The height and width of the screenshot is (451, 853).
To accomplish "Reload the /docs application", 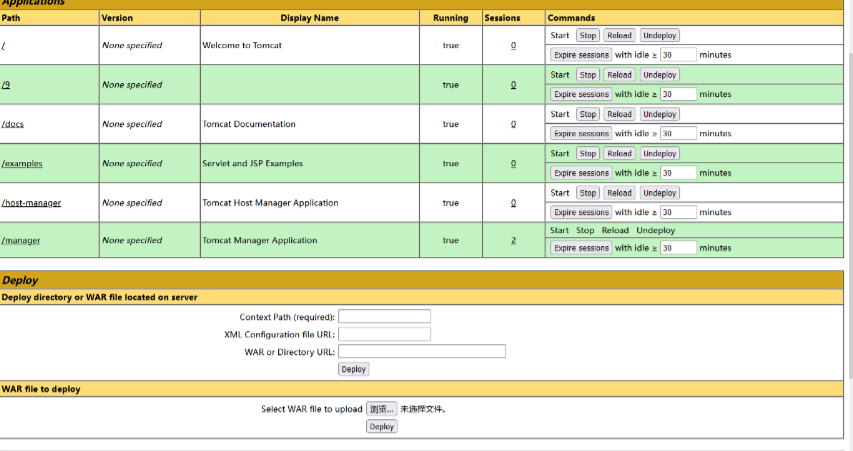I will [619, 114].
